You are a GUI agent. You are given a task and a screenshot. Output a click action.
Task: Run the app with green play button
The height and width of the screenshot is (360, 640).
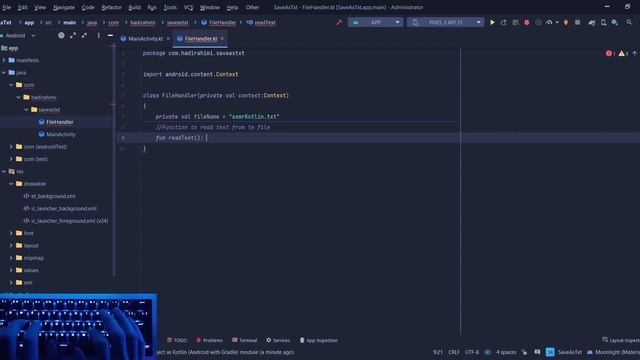[x=492, y=22]
